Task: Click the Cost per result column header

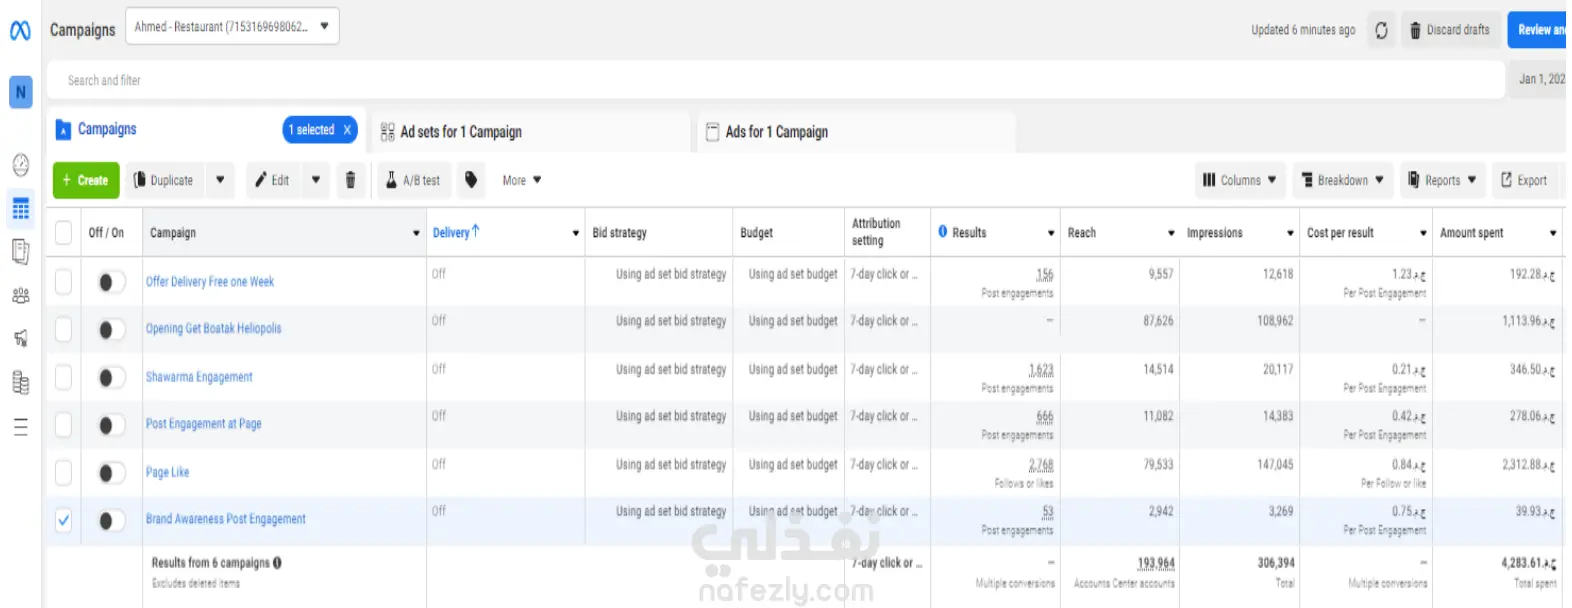Action: pos(1340,232)
